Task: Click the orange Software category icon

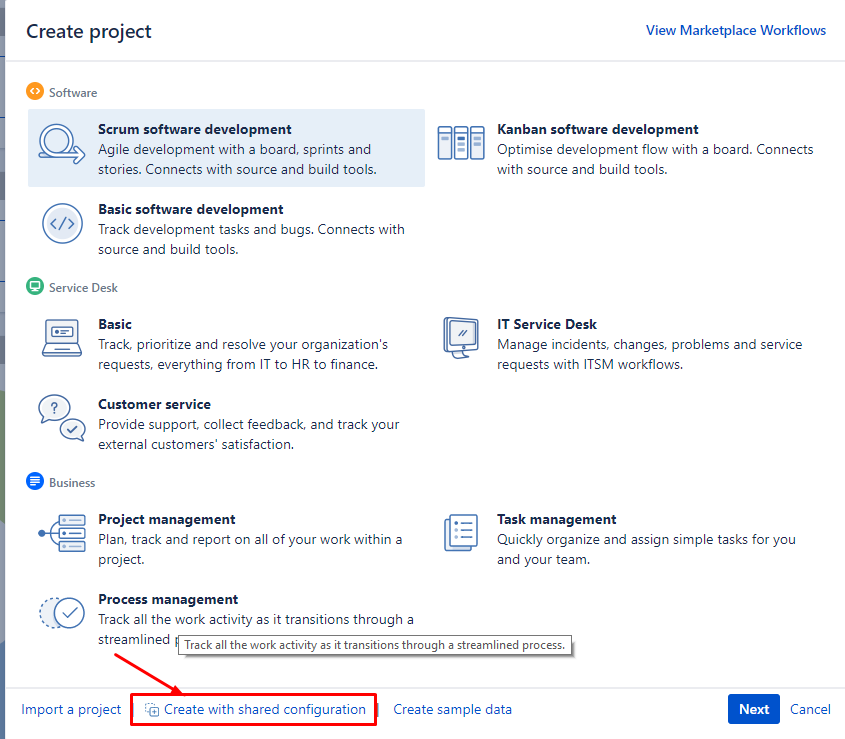Action: click(33, 92)
